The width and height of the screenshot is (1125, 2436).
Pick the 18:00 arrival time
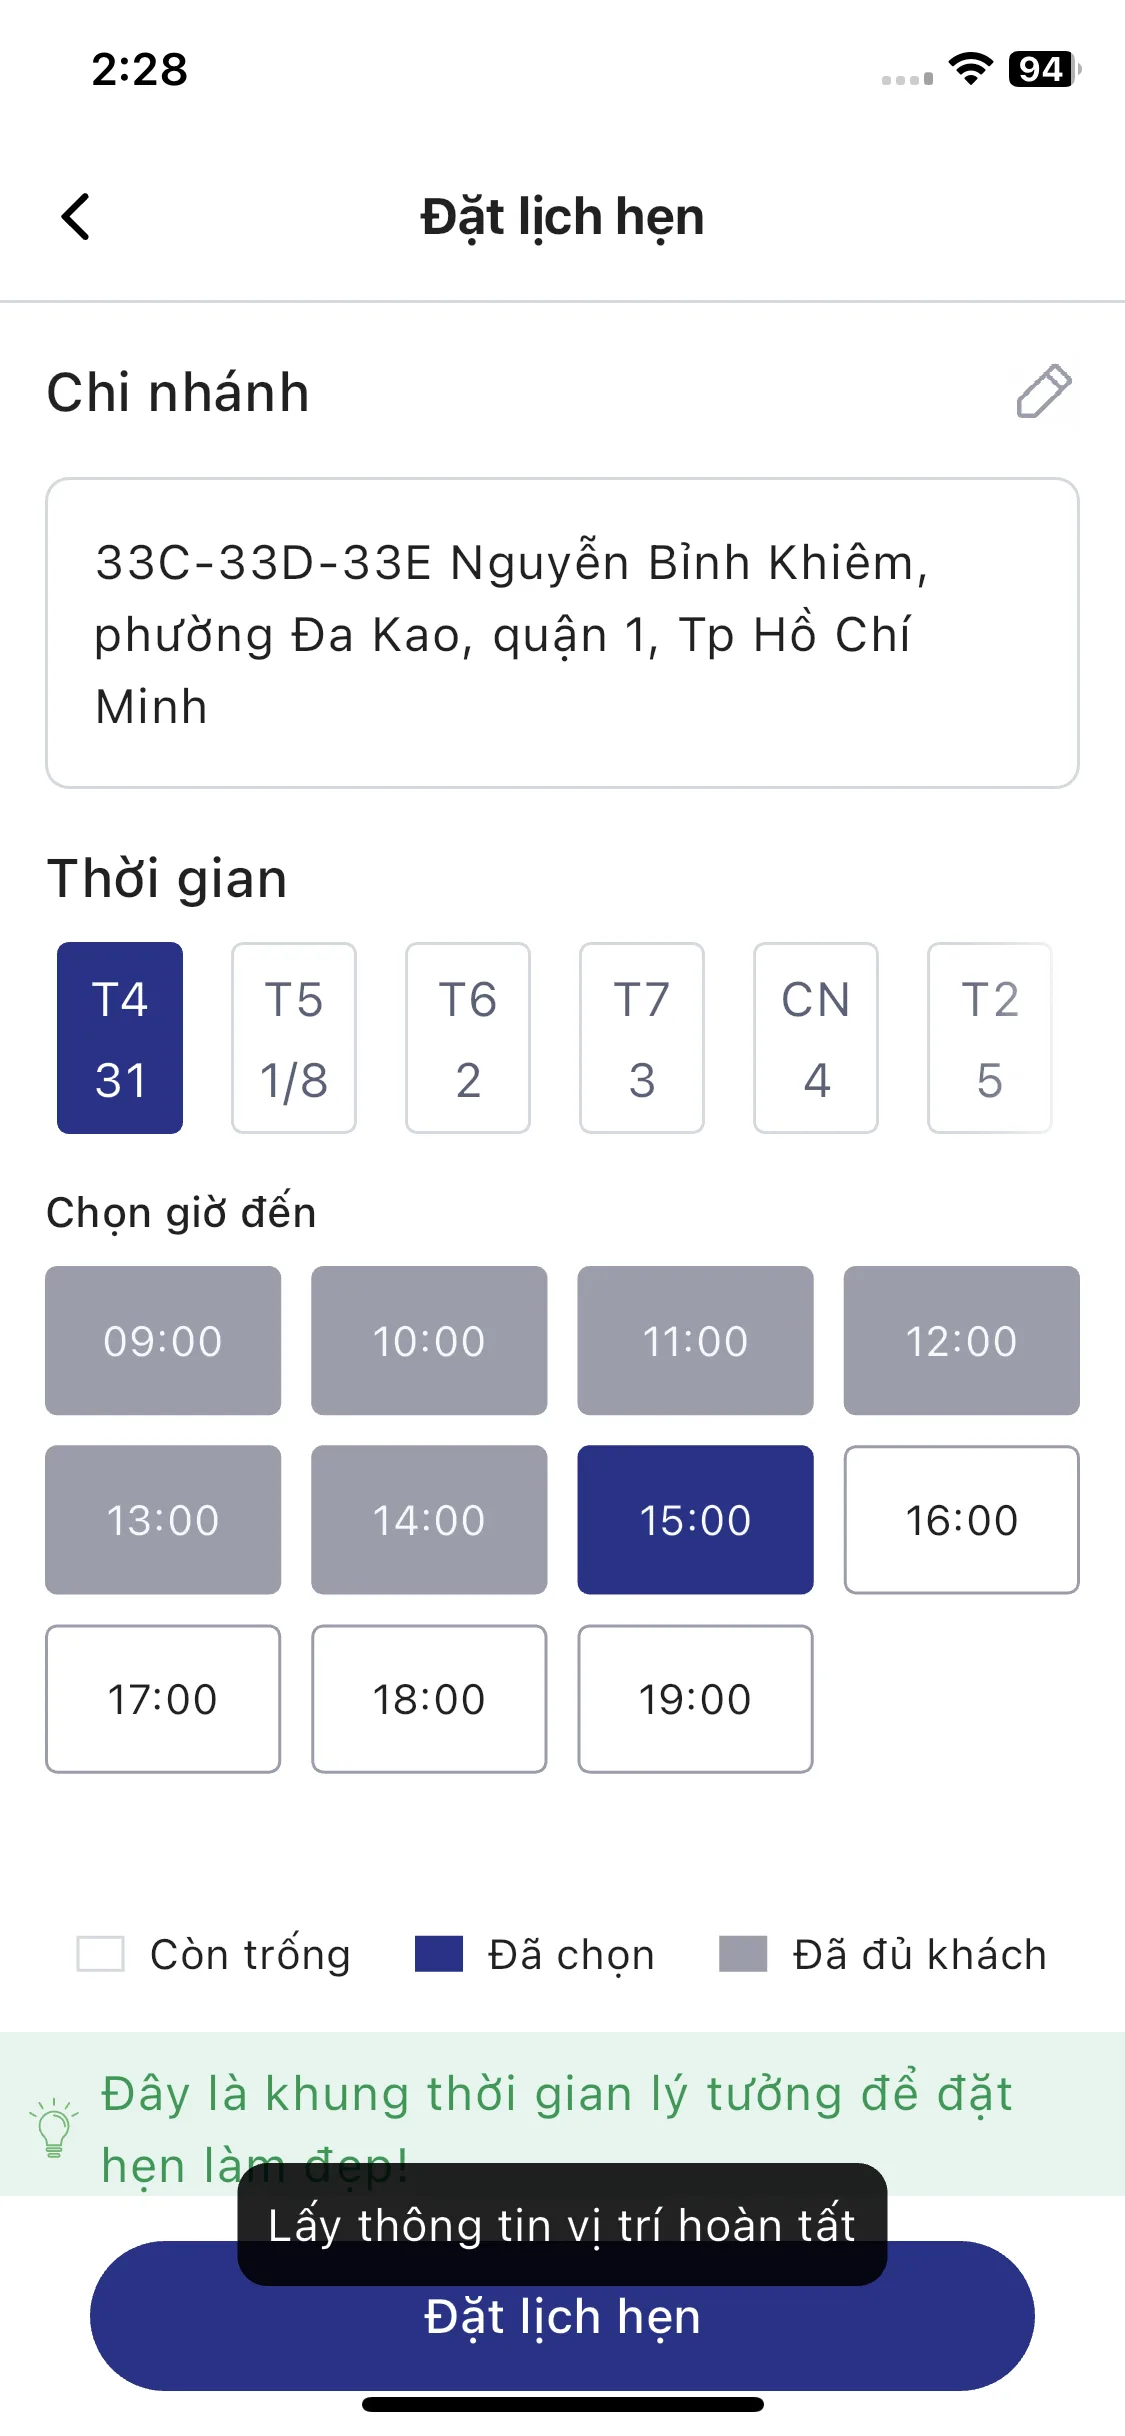point(429,1699)
